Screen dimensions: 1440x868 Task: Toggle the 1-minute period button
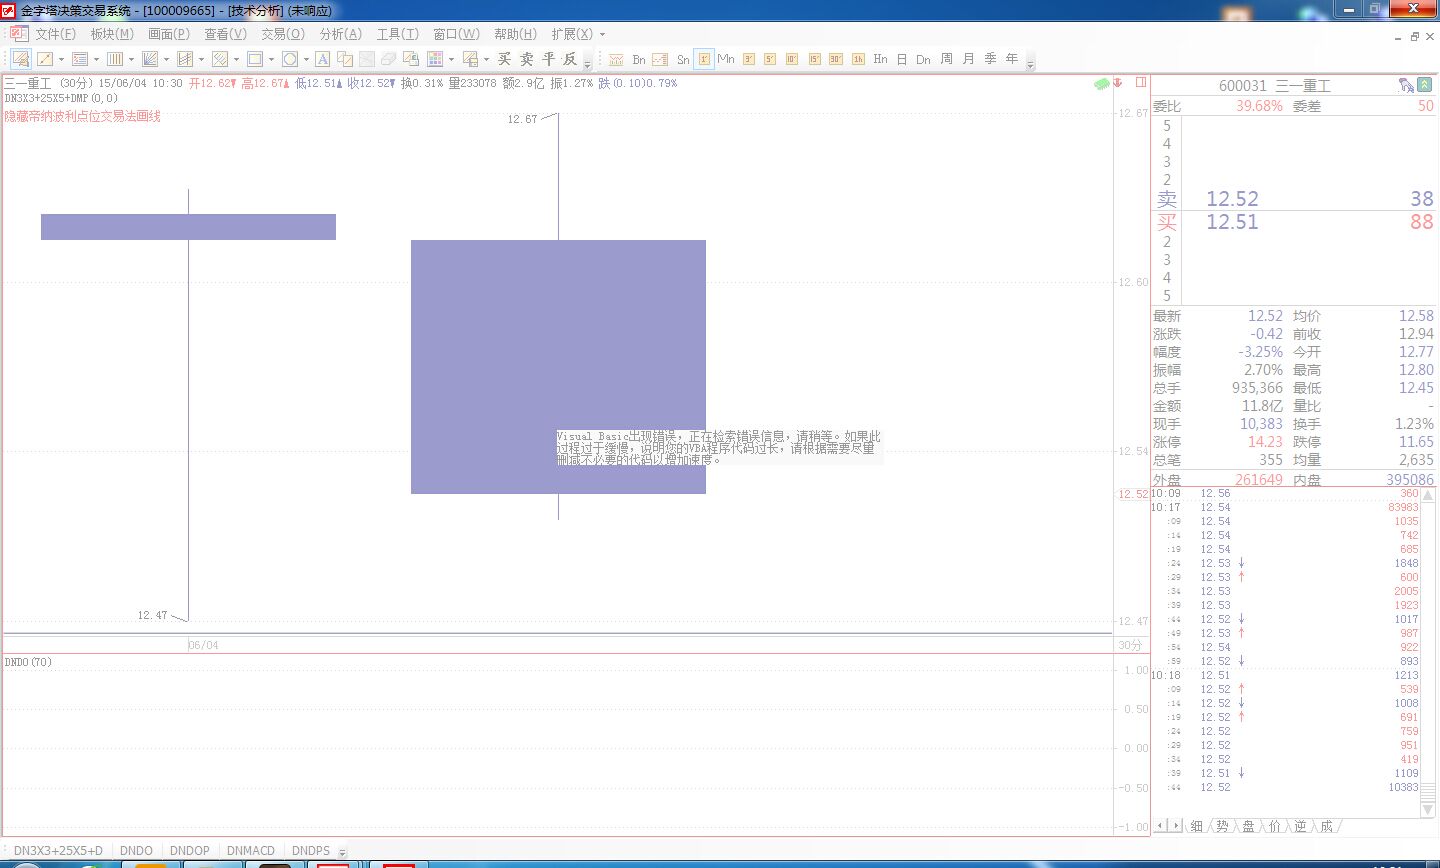(704, 59)
